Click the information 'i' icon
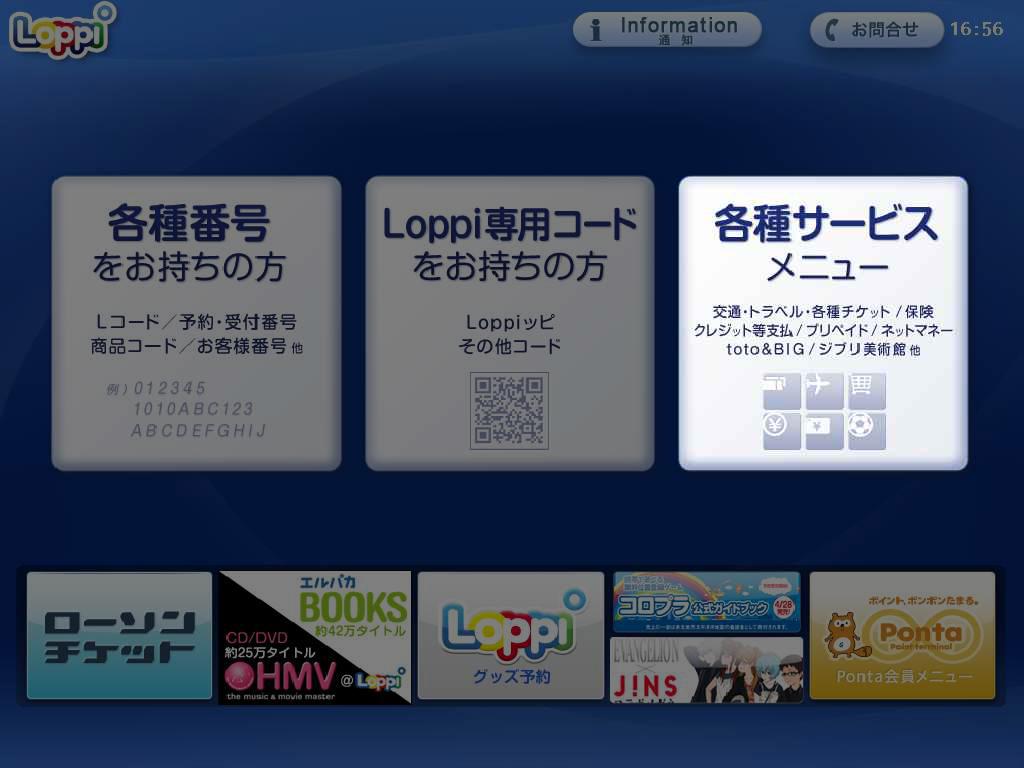Image resolution: width=1024 pixels, height=768 pixels. pyautogui.click(x=596, y=30)
